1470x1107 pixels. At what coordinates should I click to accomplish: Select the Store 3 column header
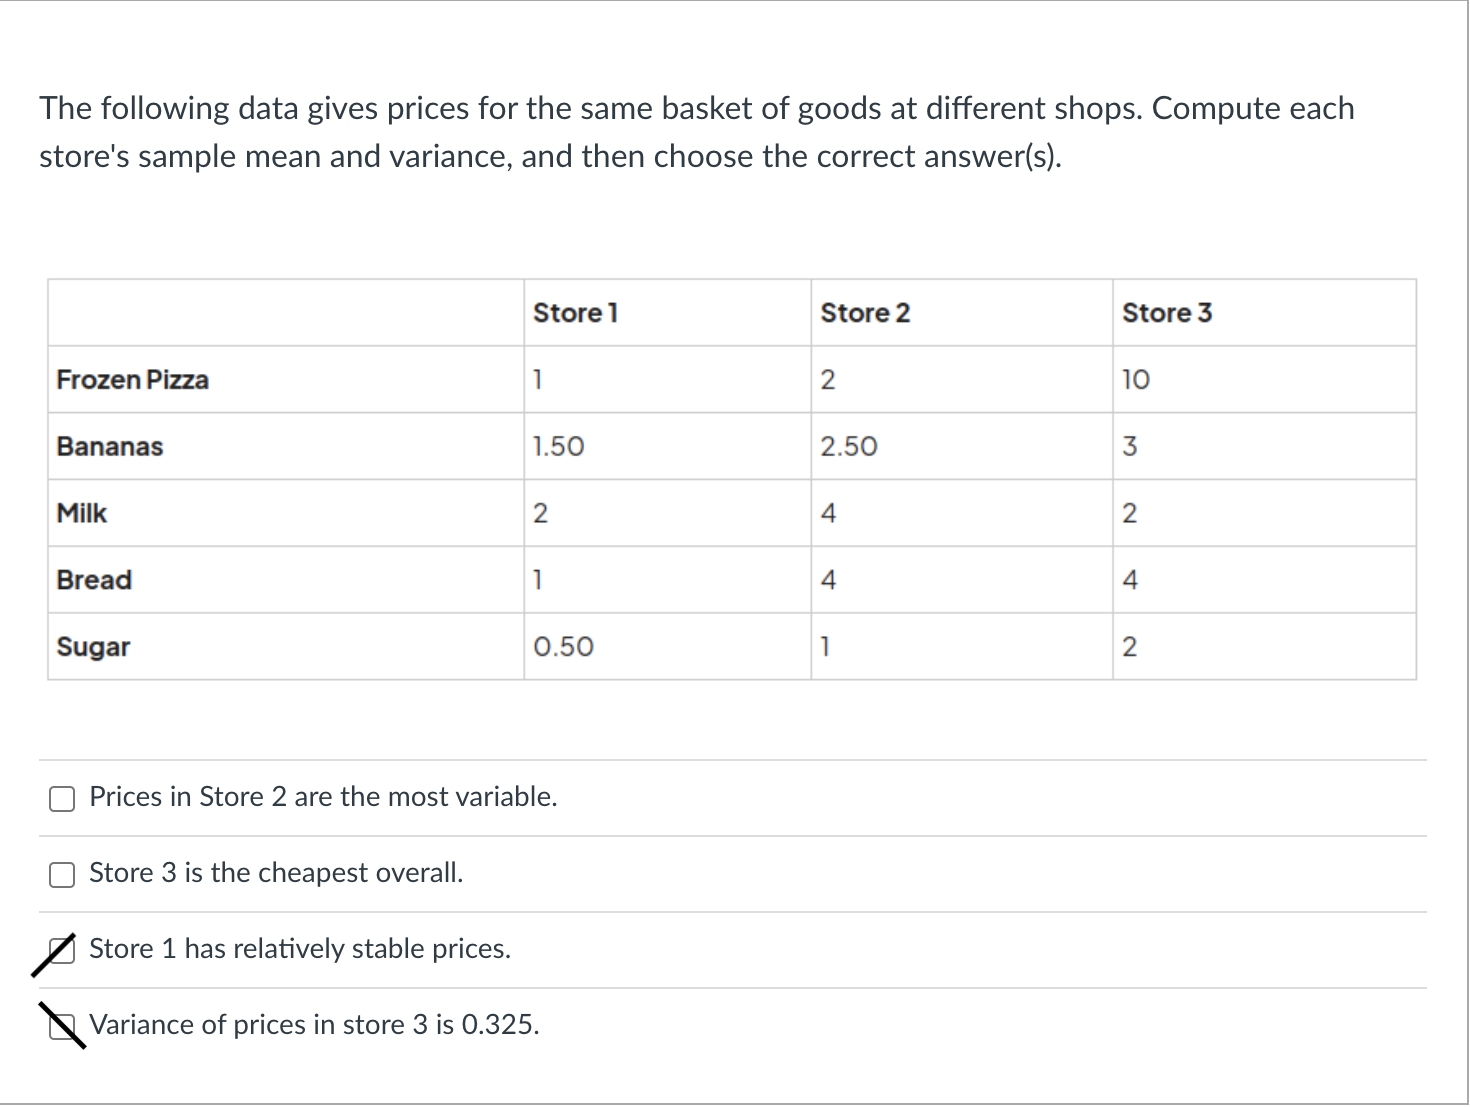click(1167, 313)
